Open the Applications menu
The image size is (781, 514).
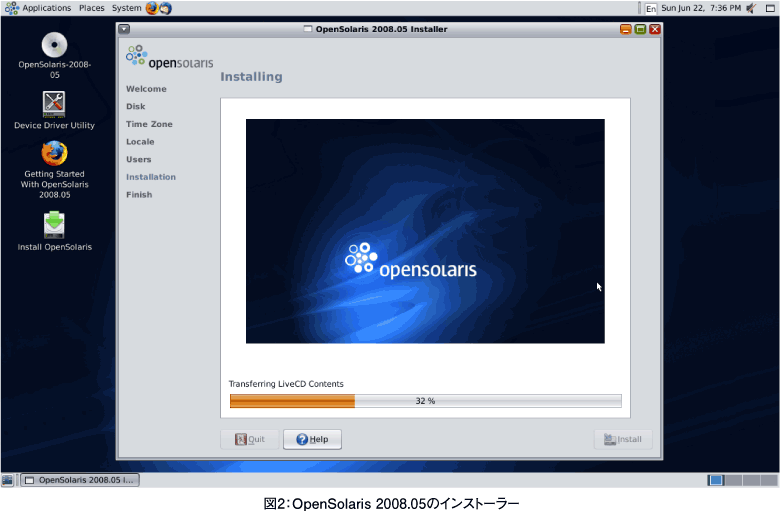[46, 8]
